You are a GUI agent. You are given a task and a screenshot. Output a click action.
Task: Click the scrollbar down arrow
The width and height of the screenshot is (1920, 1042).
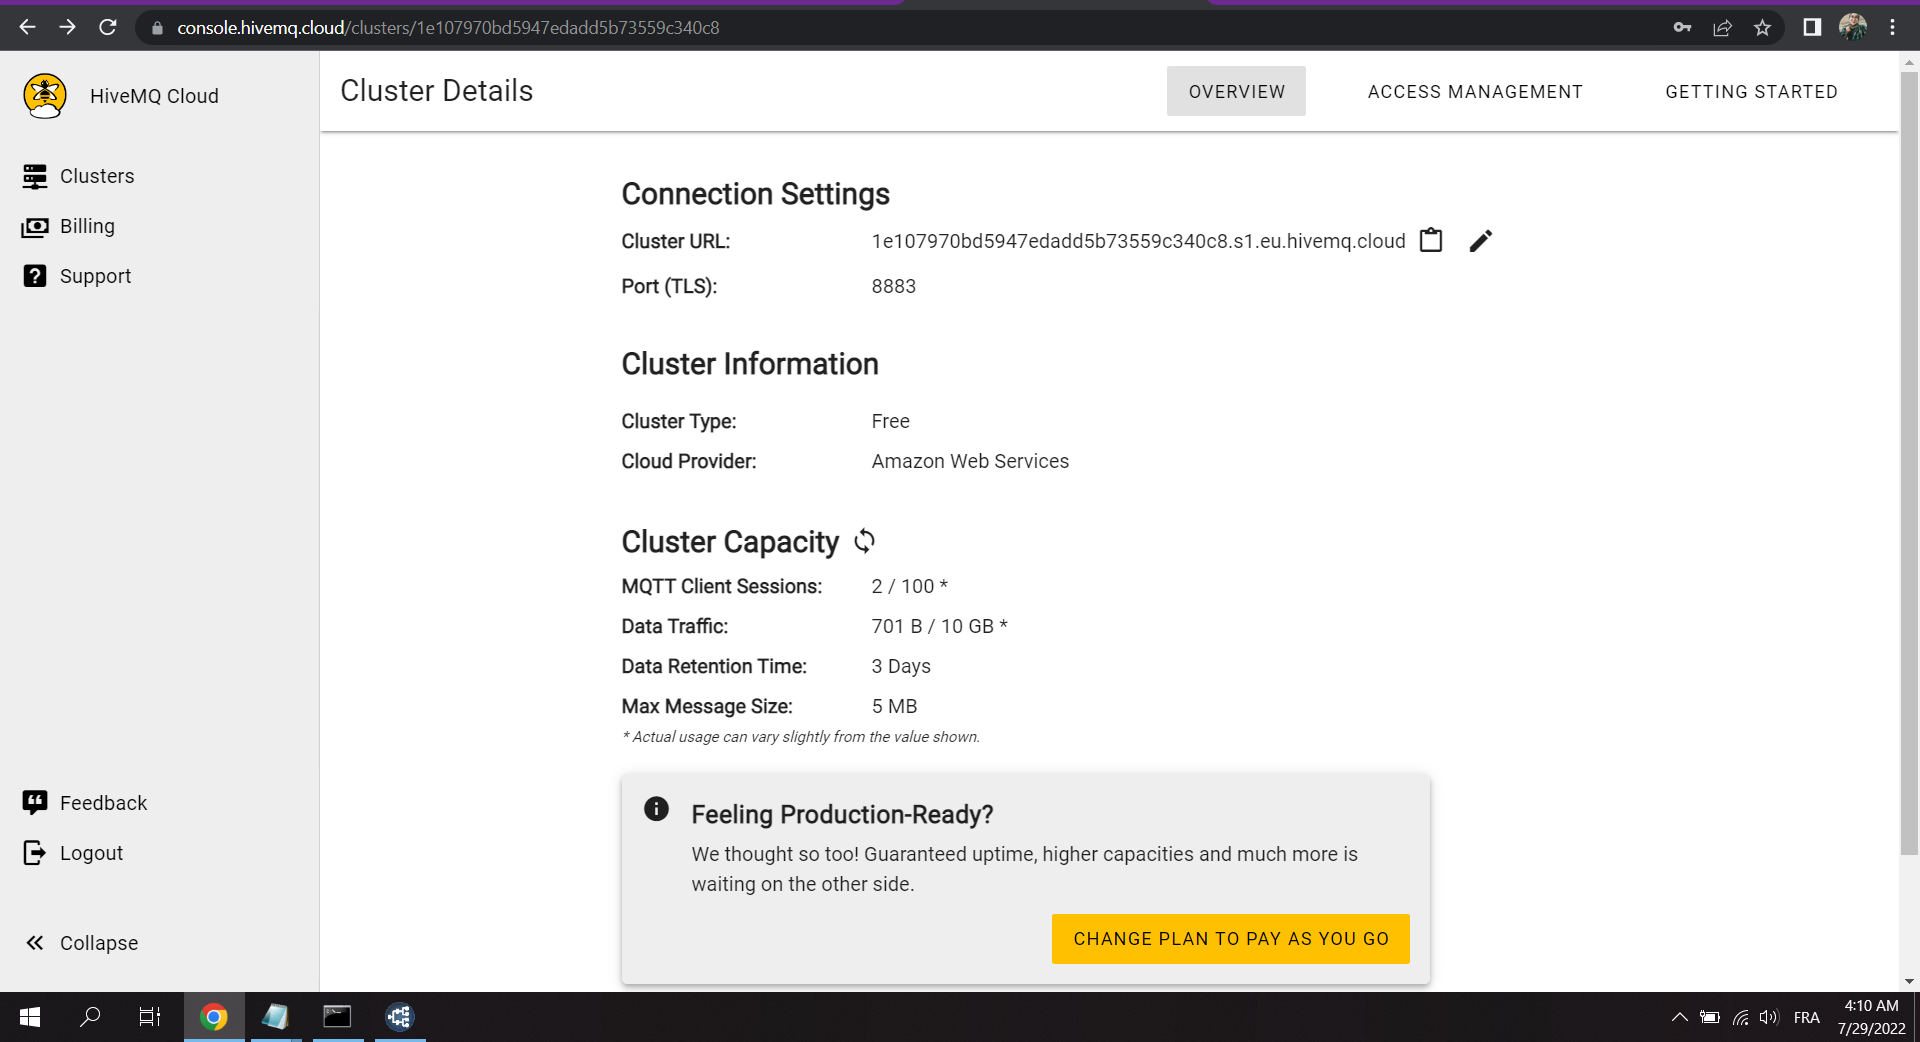coord(1909,982)
